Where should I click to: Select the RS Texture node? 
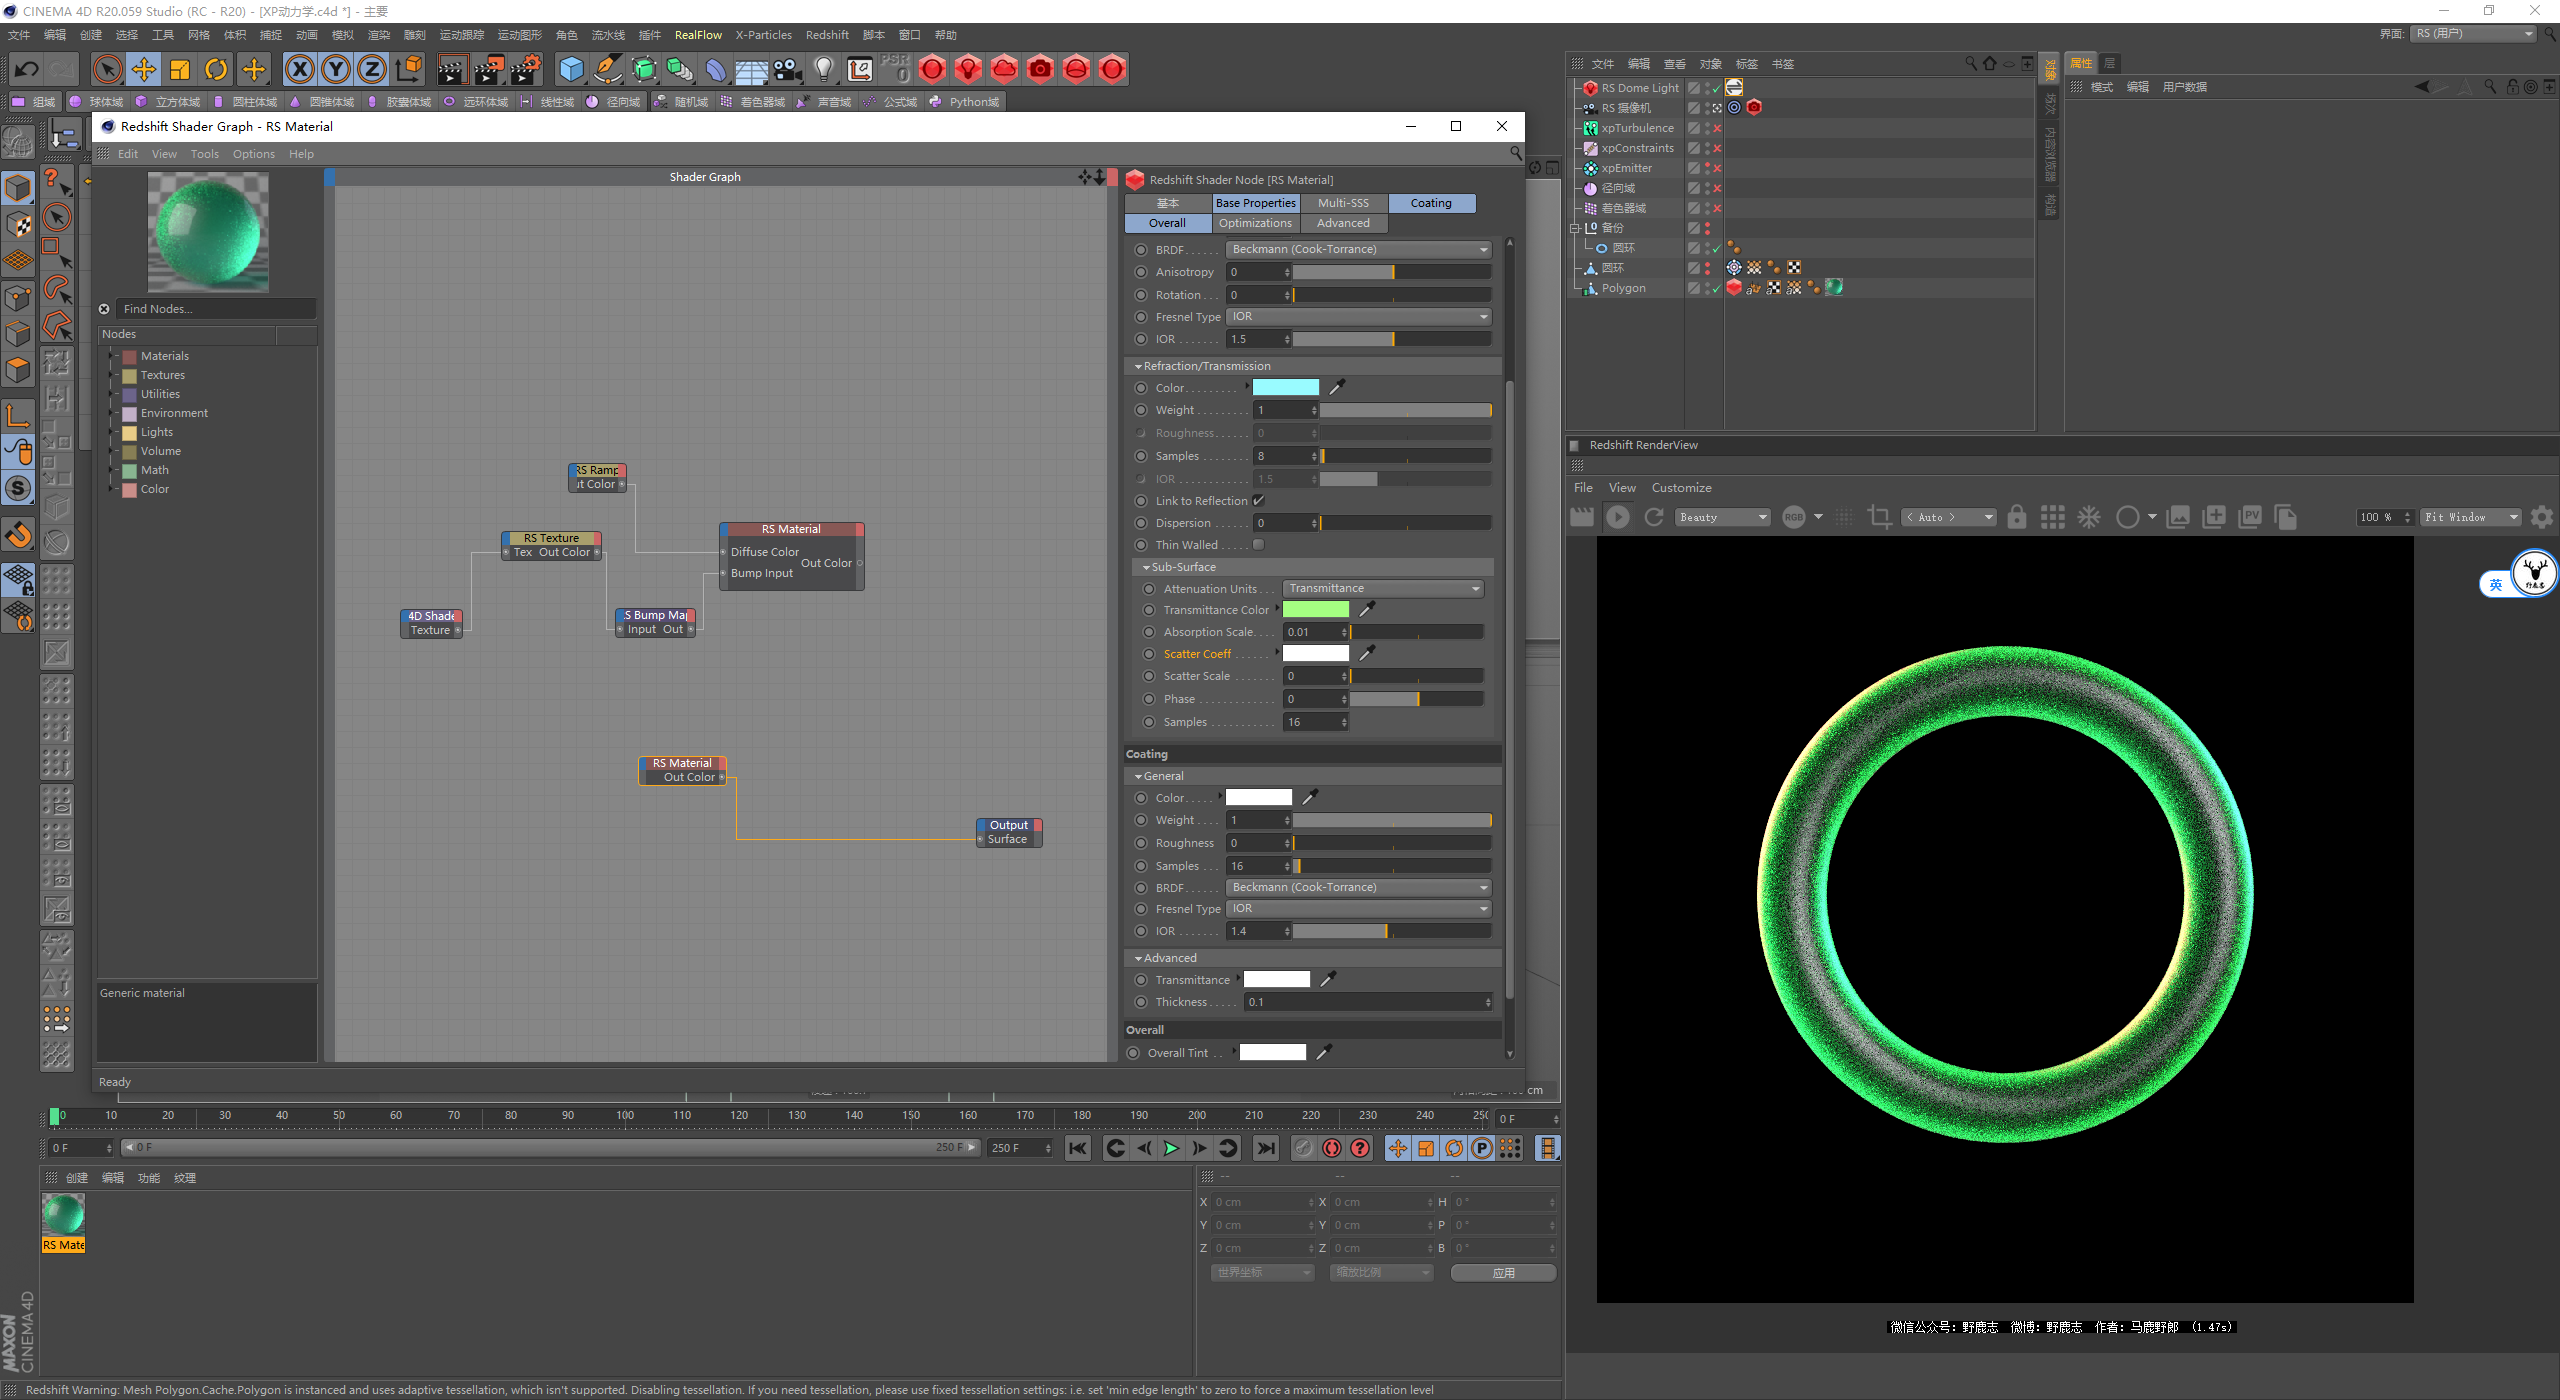pyautogui.click(x=551, y=538)
